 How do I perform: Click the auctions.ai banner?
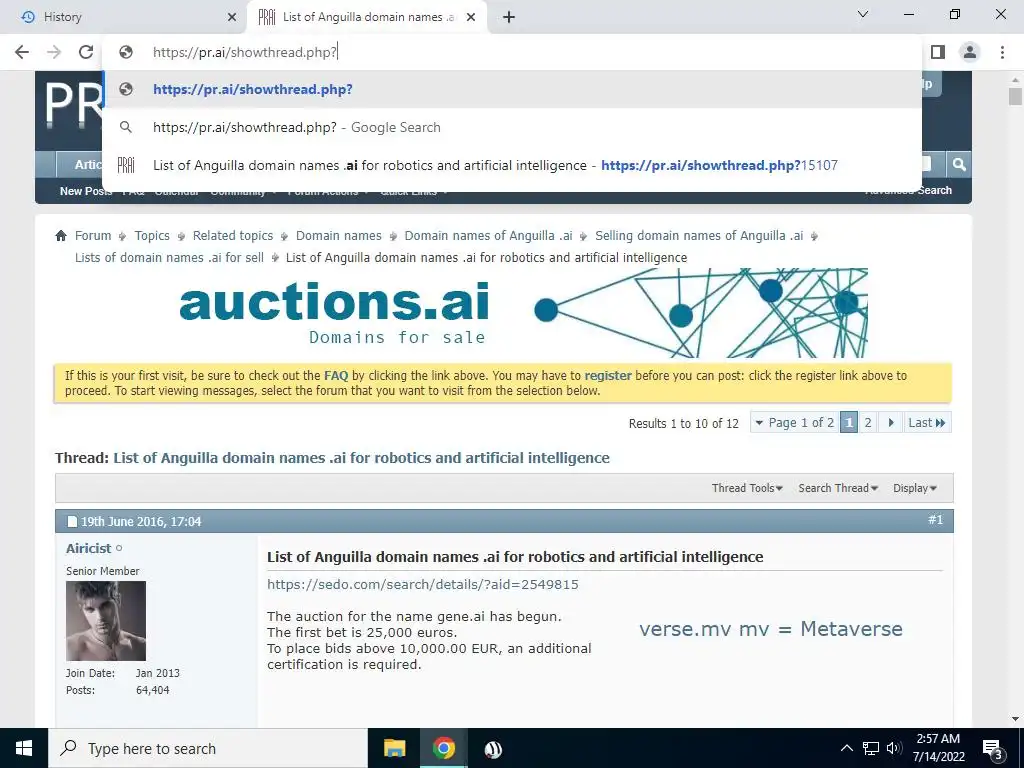coord(522,313)
